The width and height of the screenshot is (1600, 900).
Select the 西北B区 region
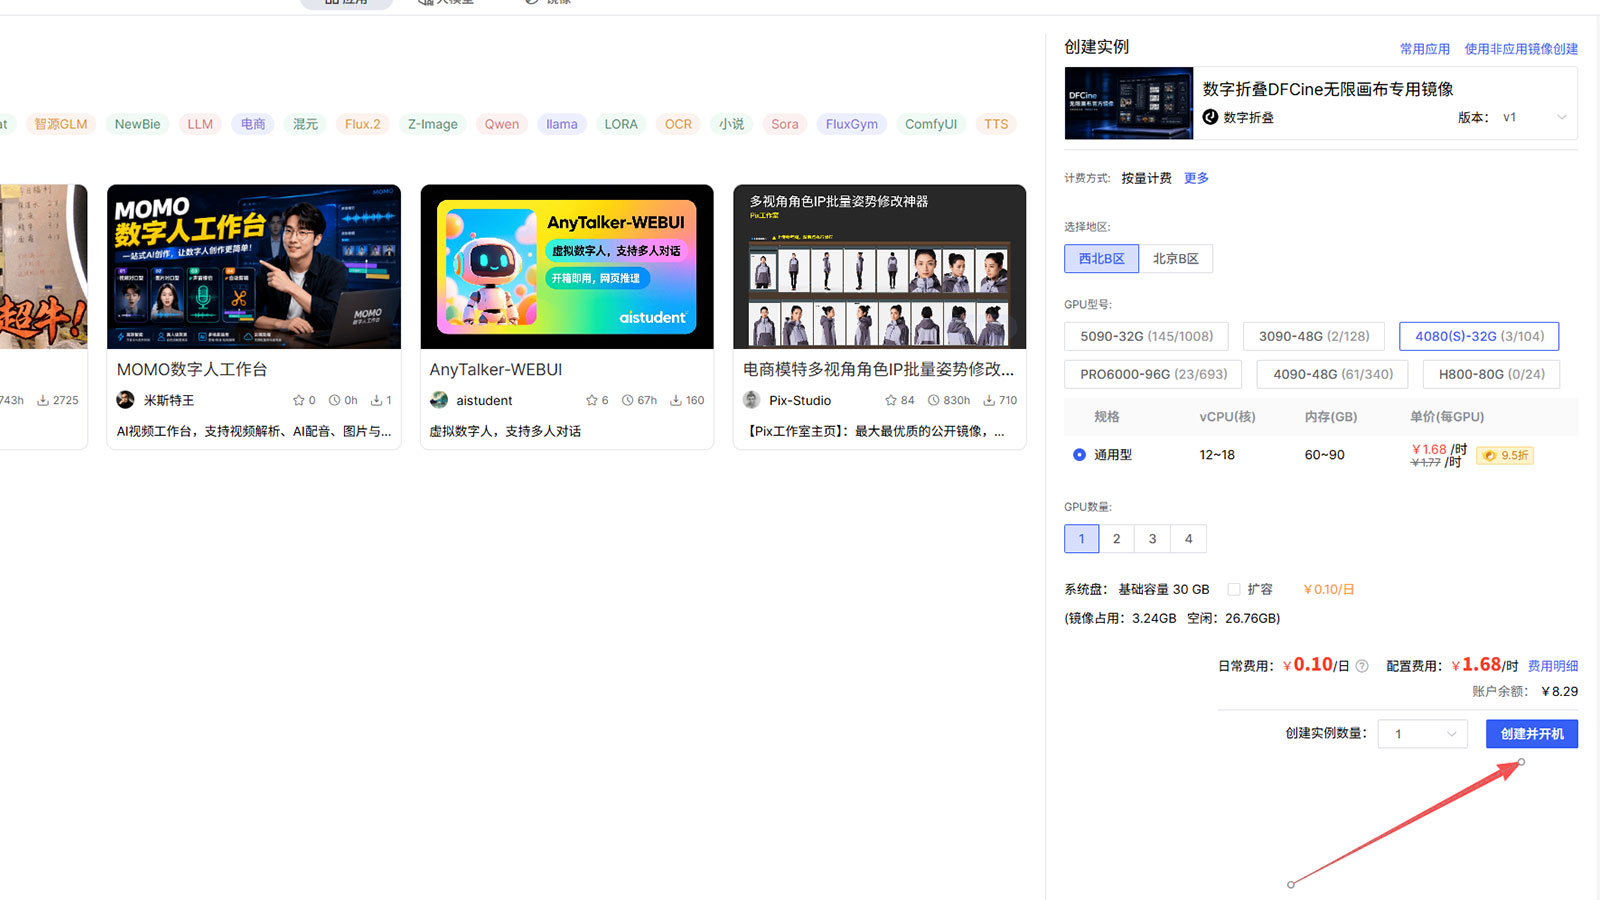coord(1101,259)
